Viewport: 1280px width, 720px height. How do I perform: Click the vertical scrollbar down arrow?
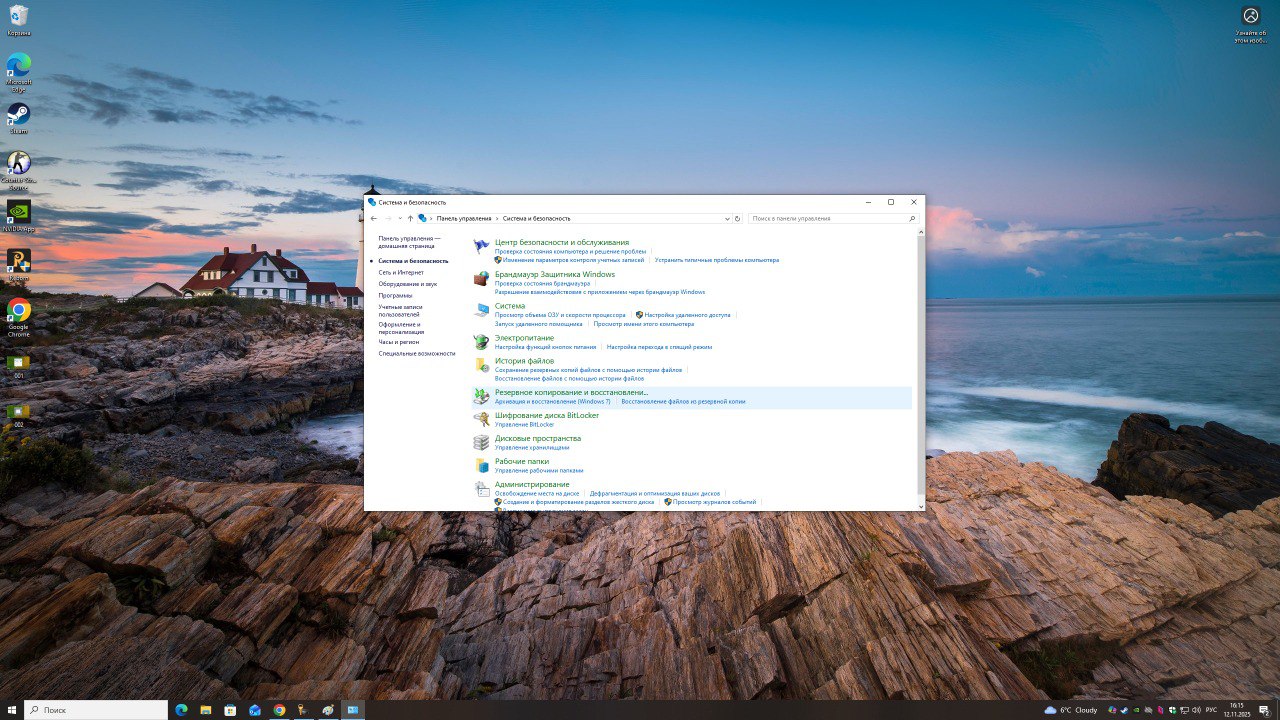coord(921,507)
